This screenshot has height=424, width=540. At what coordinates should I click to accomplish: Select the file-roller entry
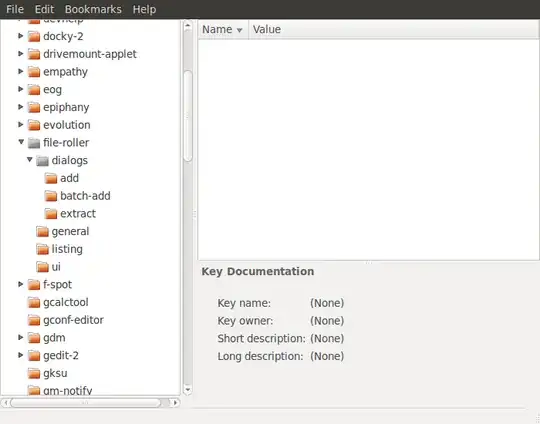tap(66, 143)
